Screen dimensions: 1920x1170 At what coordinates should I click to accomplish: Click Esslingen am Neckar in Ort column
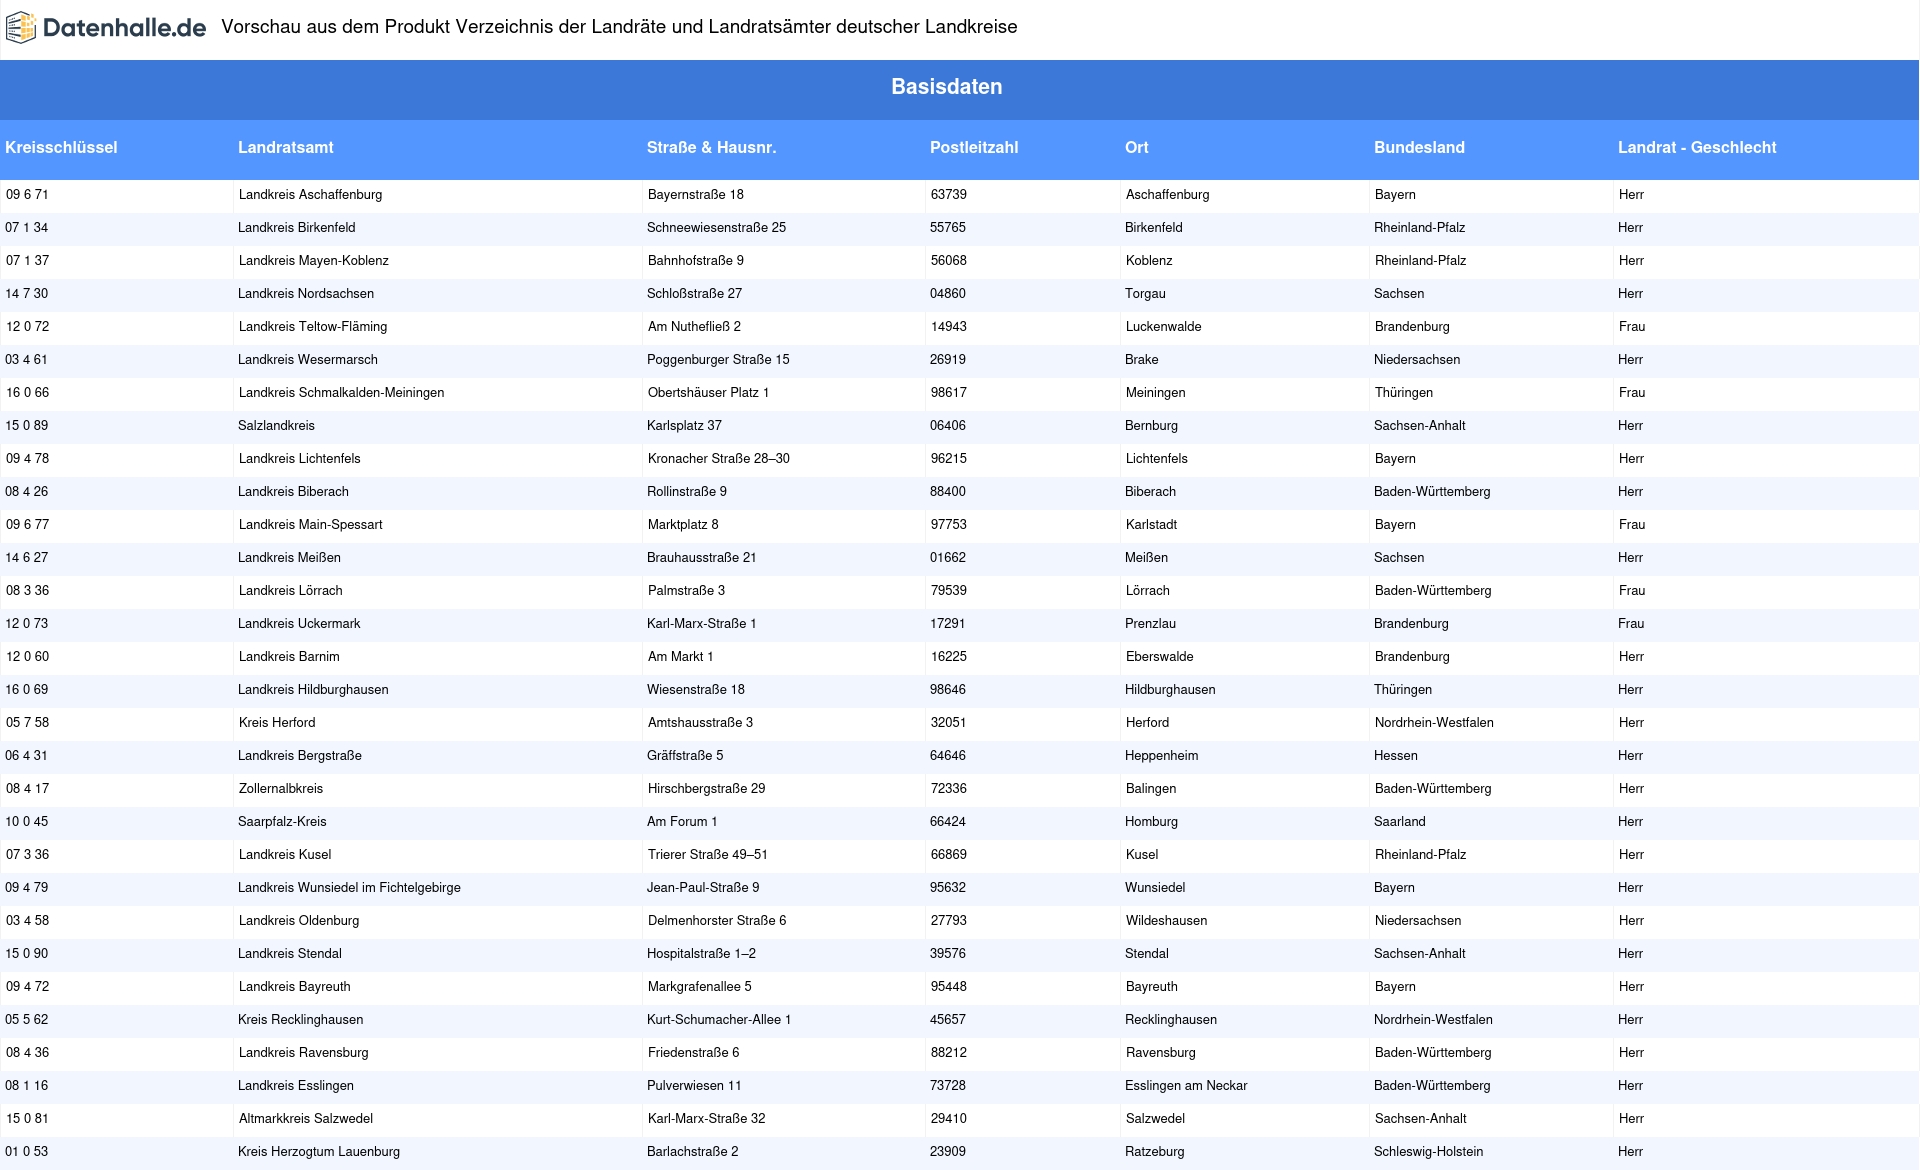pos(1186,1086)
